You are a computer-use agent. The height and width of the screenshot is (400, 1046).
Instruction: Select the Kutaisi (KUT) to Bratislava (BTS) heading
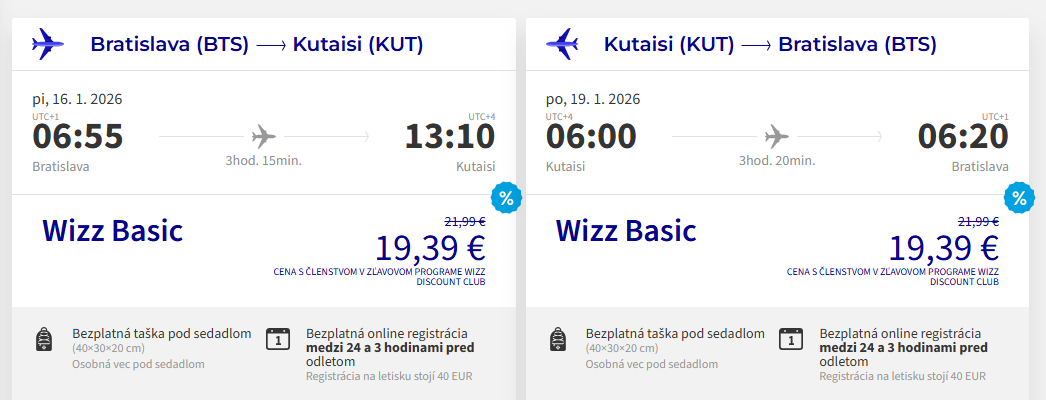pyautogui.click(x=770, y=45)
